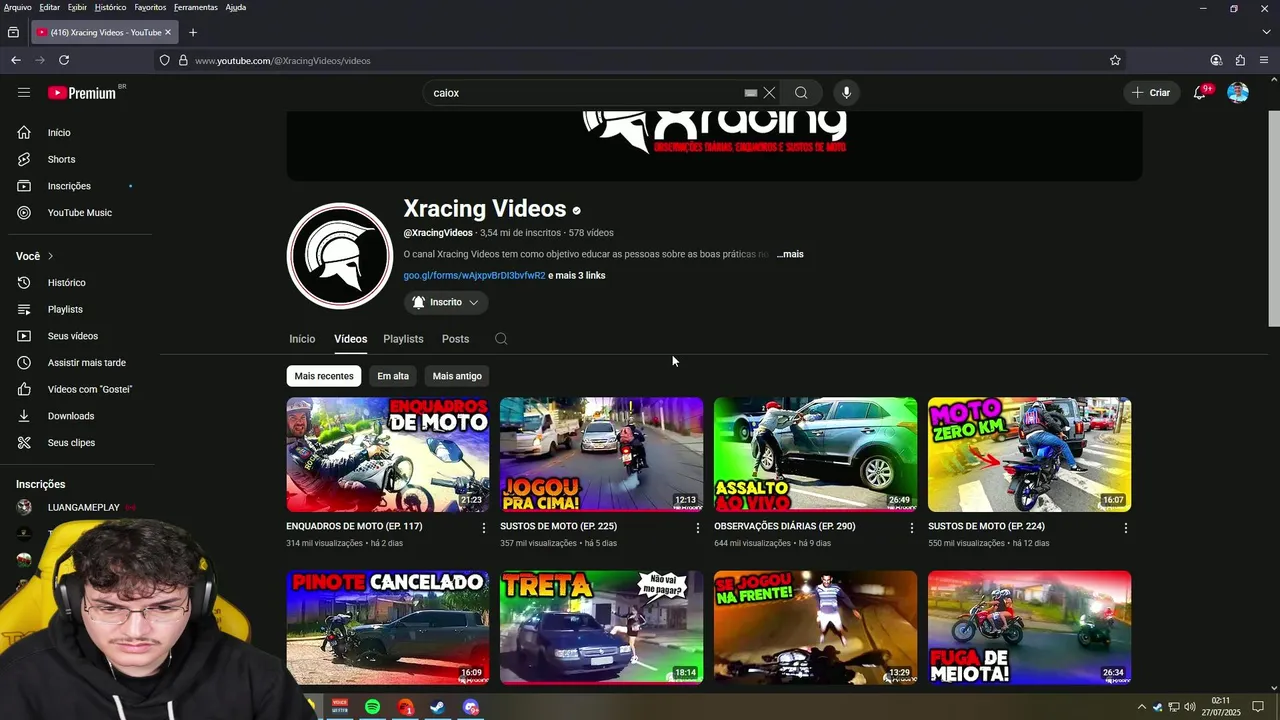Play ENQUADROS DE MOTO thumbnail

[388, 455]
